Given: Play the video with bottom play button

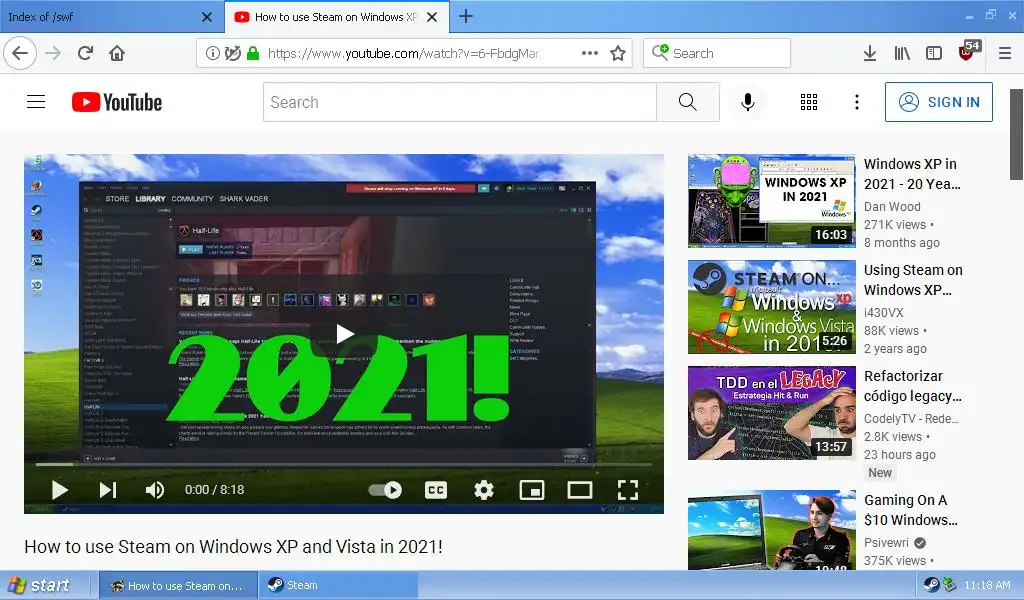Looking at the screenshot, I should 59,490.
